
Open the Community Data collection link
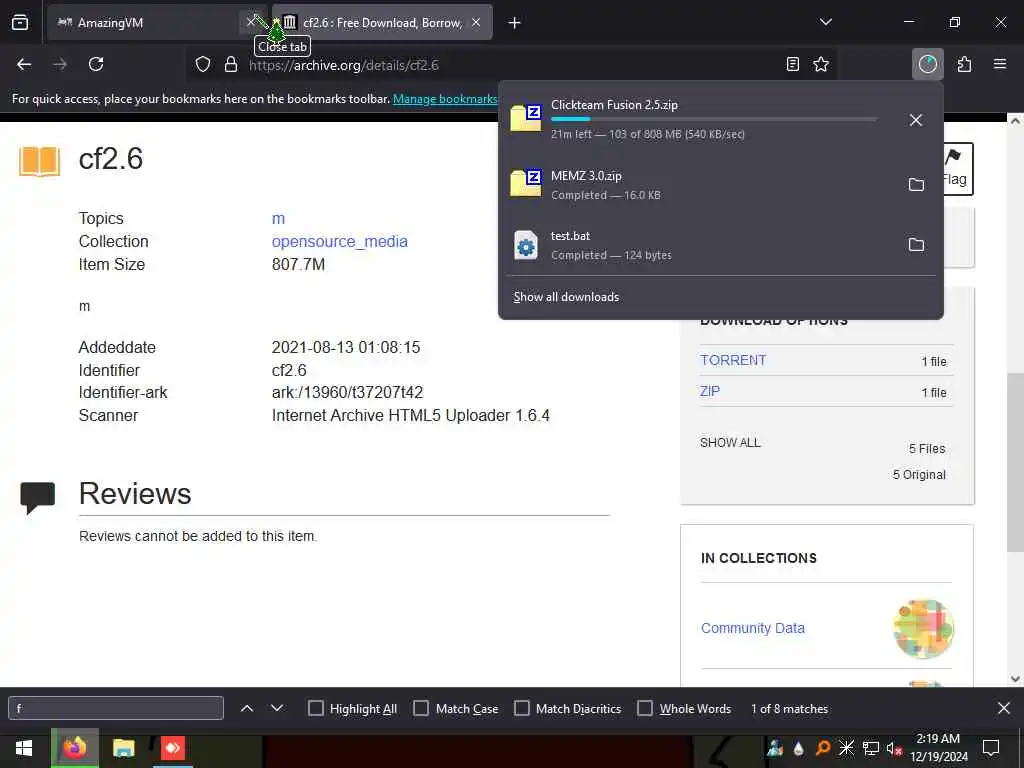[x=752, y=628]
